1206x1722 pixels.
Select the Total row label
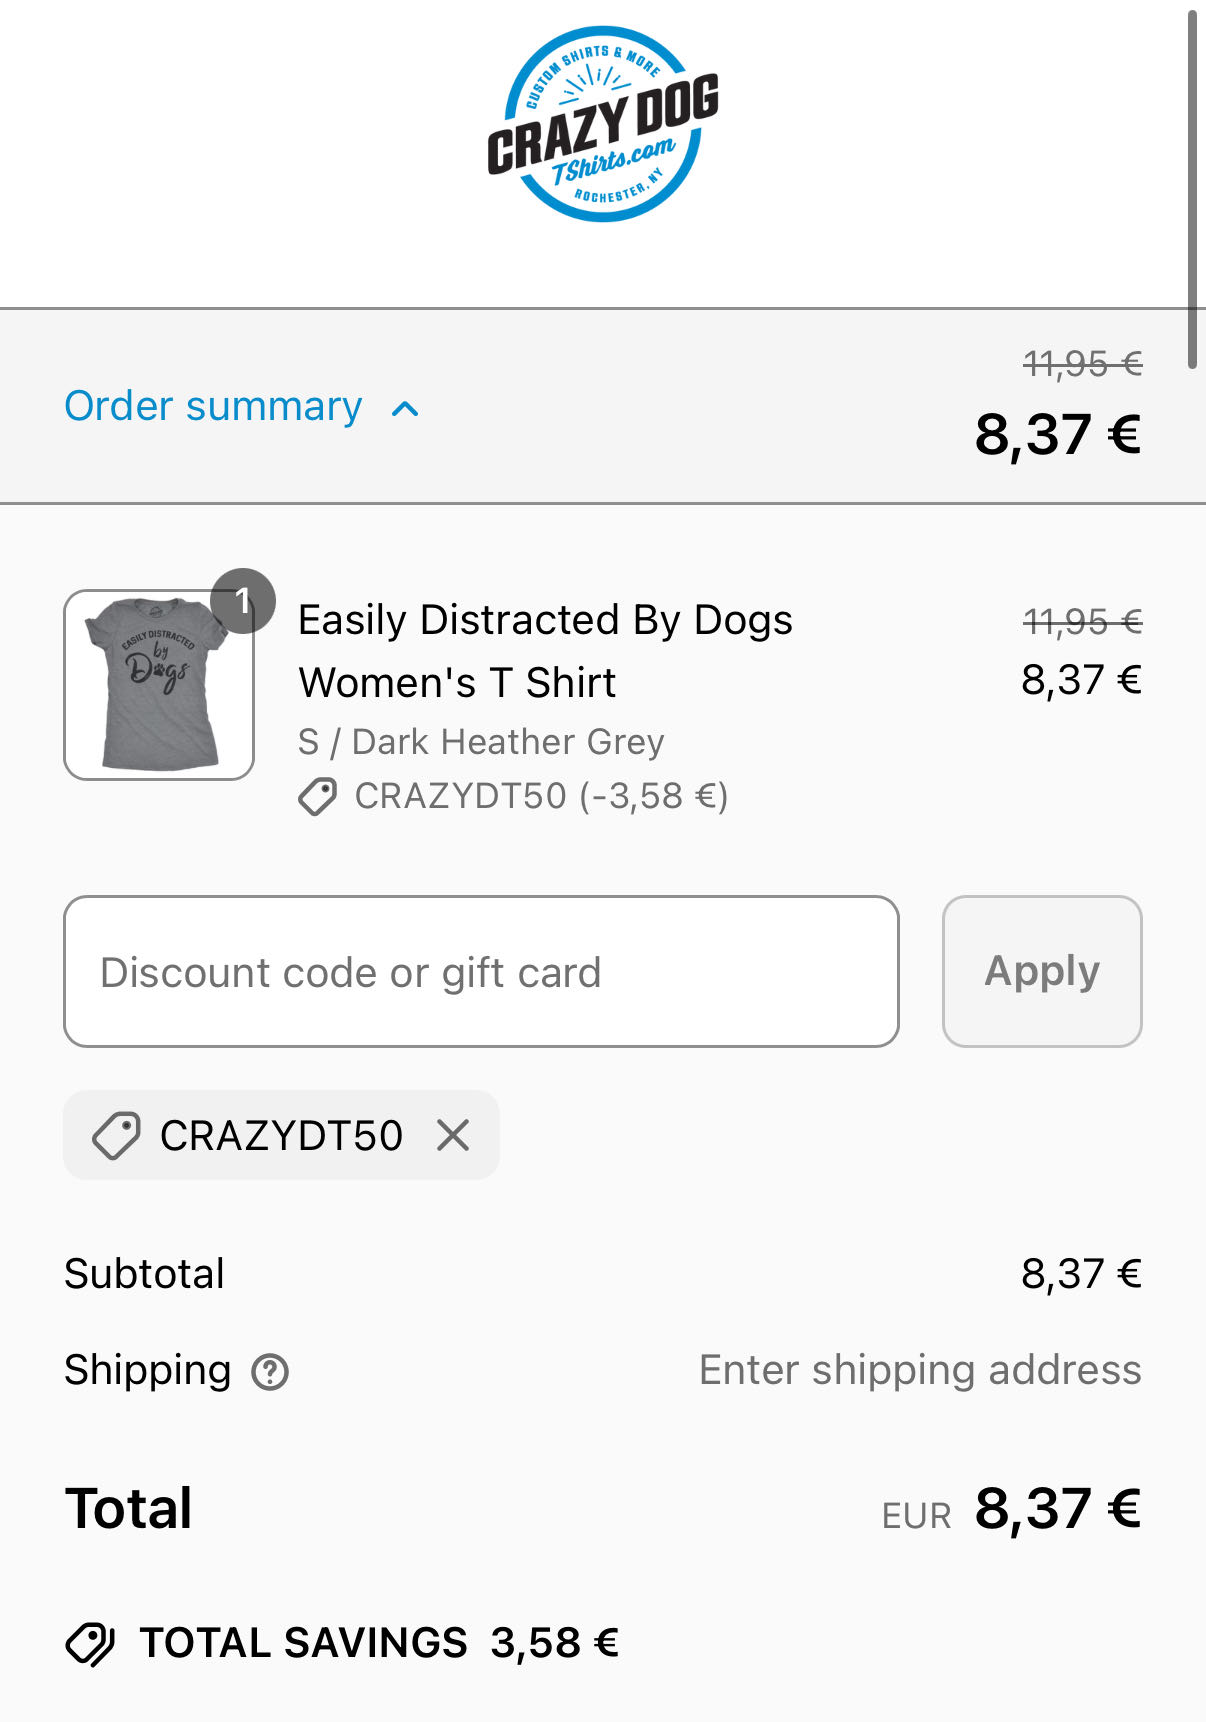(x=127, y=1508)
